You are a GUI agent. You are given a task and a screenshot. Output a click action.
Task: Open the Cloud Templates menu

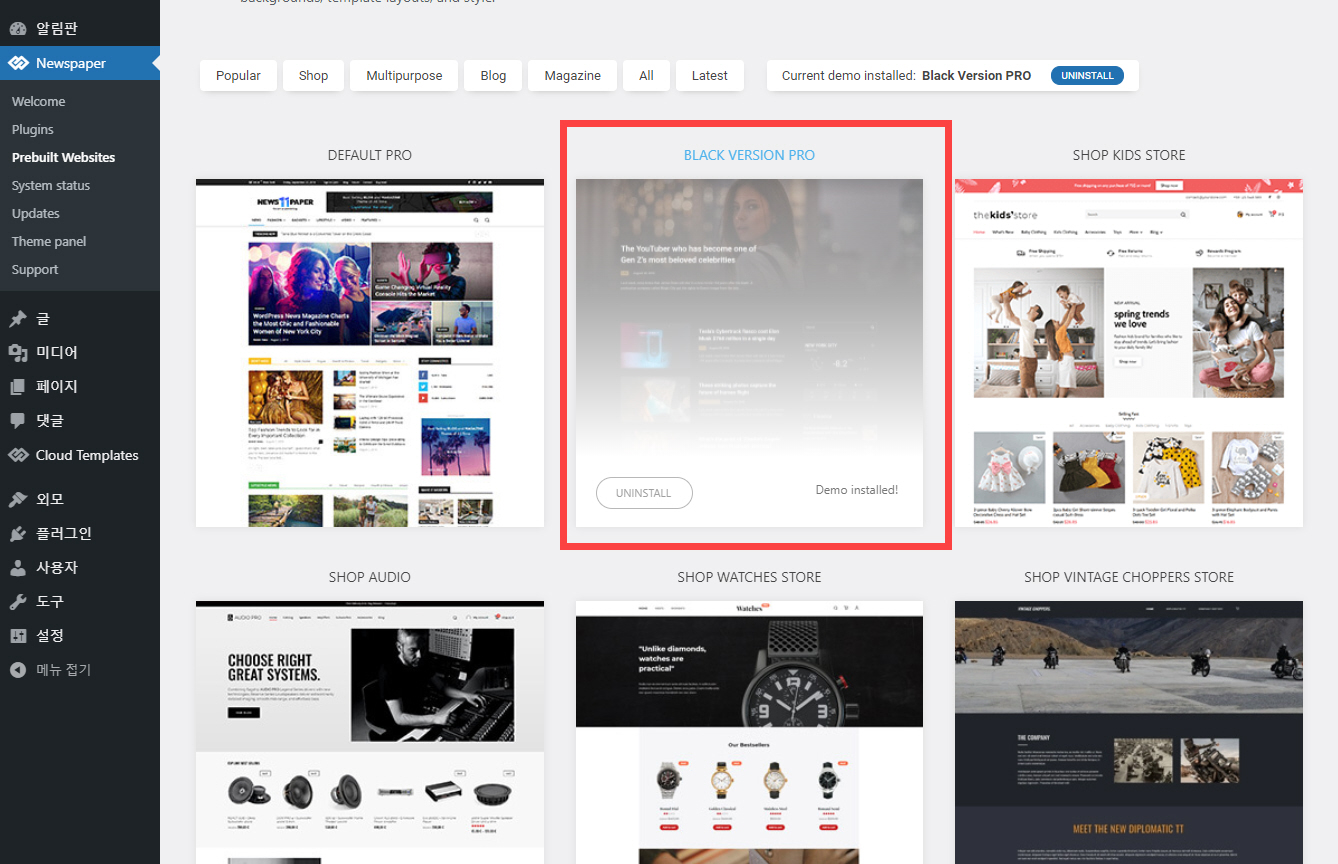(80, 455)
